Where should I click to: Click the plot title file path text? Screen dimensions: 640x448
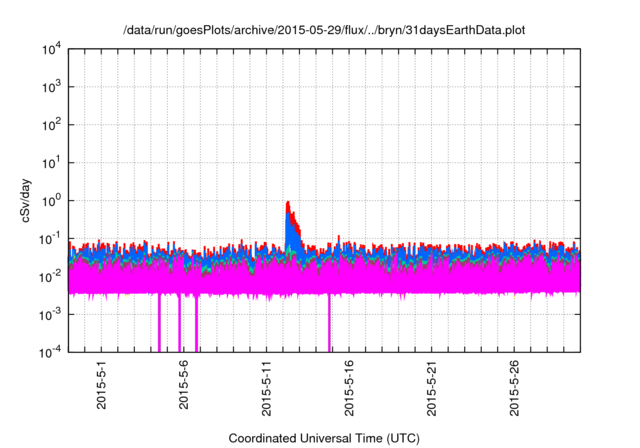point(324,30)
